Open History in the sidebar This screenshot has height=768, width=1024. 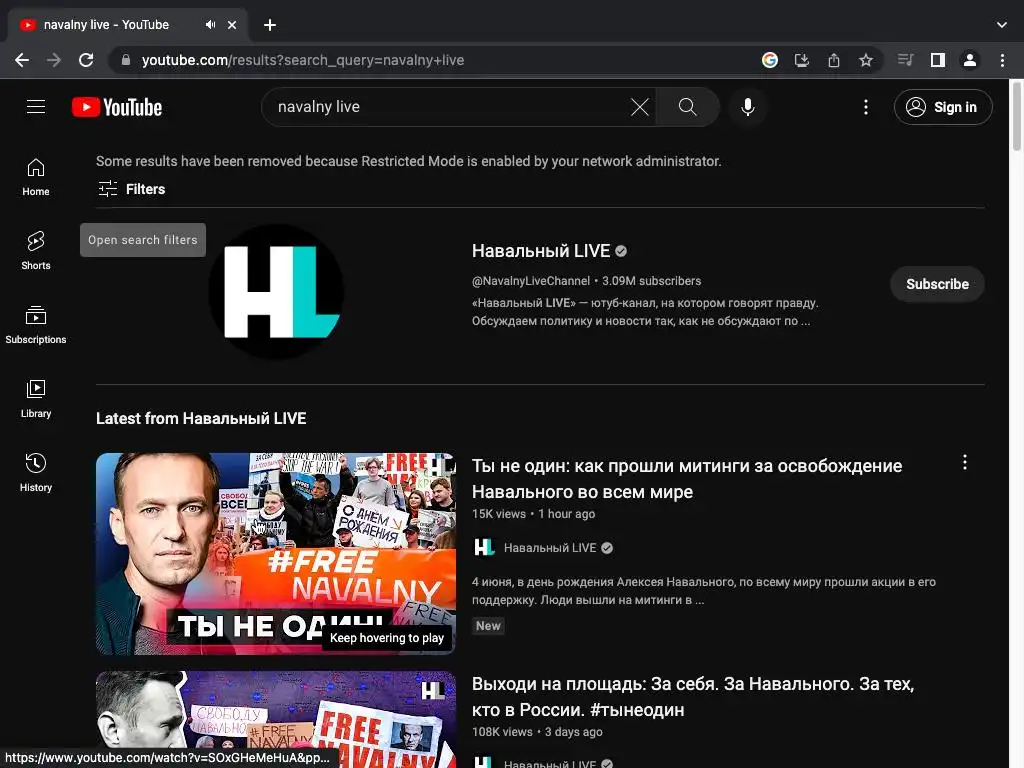[36, 473]
